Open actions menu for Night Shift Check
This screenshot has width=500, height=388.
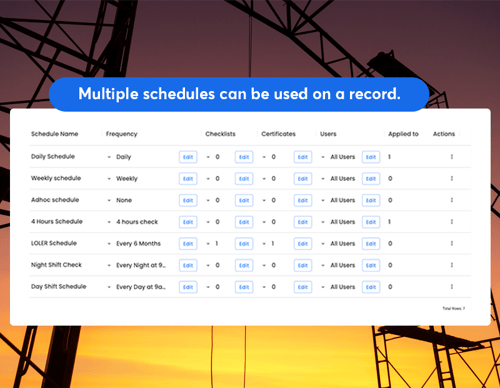coord(452,265)
